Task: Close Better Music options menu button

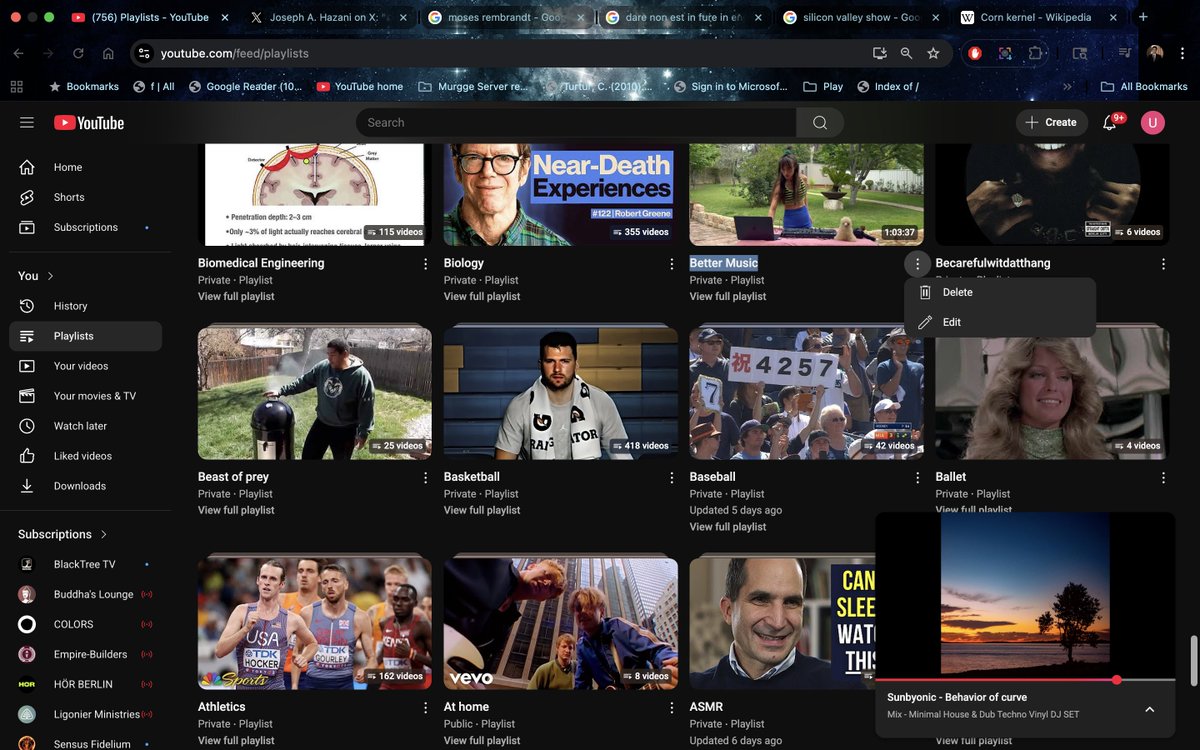Action: tap(918, 264)
